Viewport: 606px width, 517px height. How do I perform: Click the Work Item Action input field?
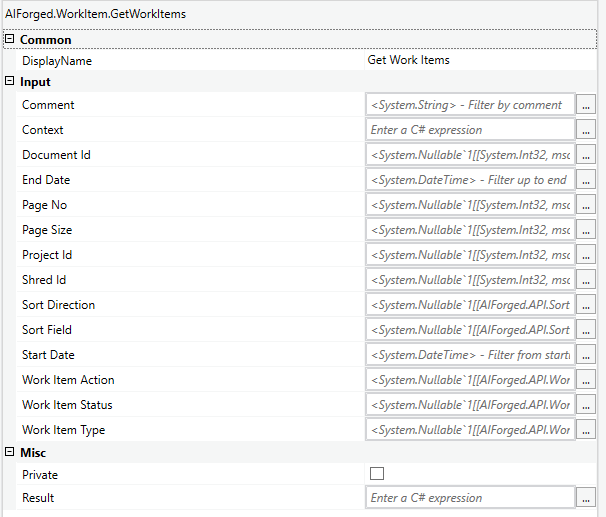click(470, 379)
